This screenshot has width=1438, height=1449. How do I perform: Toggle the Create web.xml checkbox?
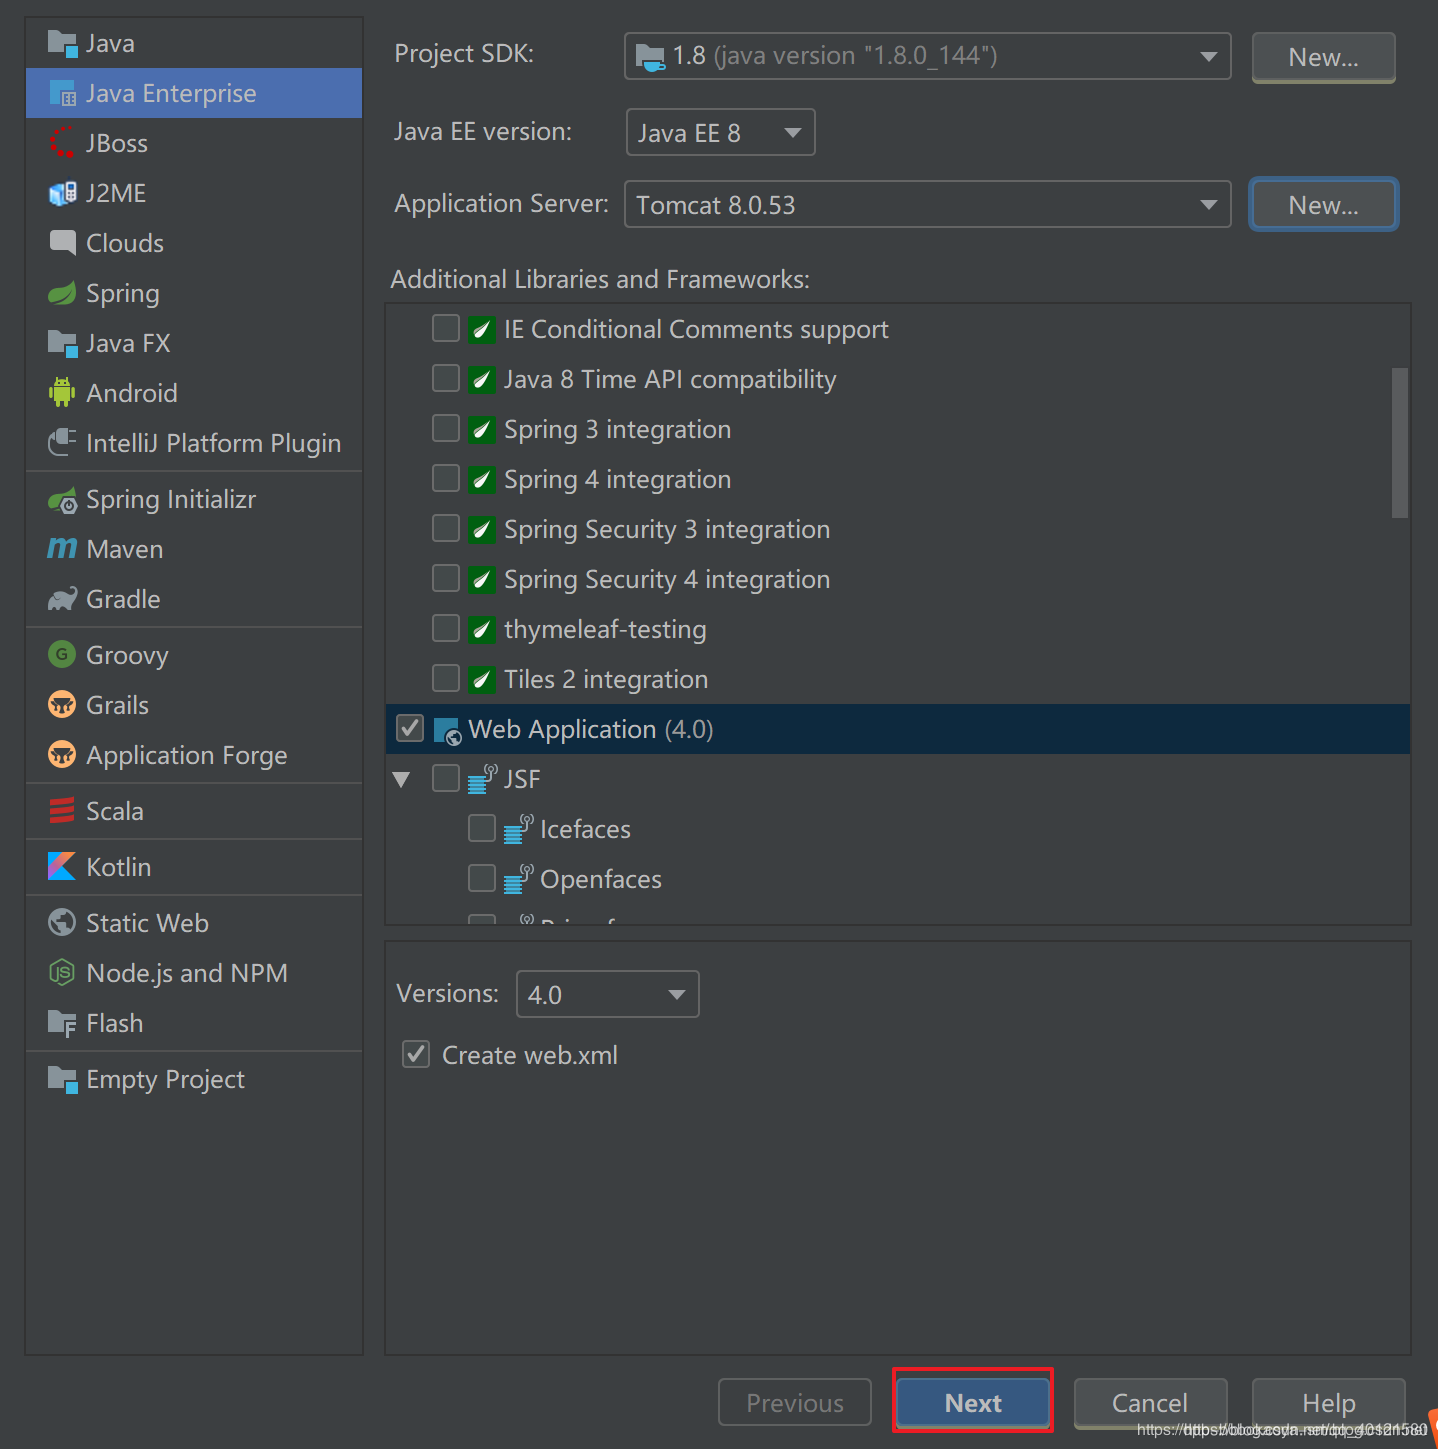pyautogui.click(x=416, y=1054)
